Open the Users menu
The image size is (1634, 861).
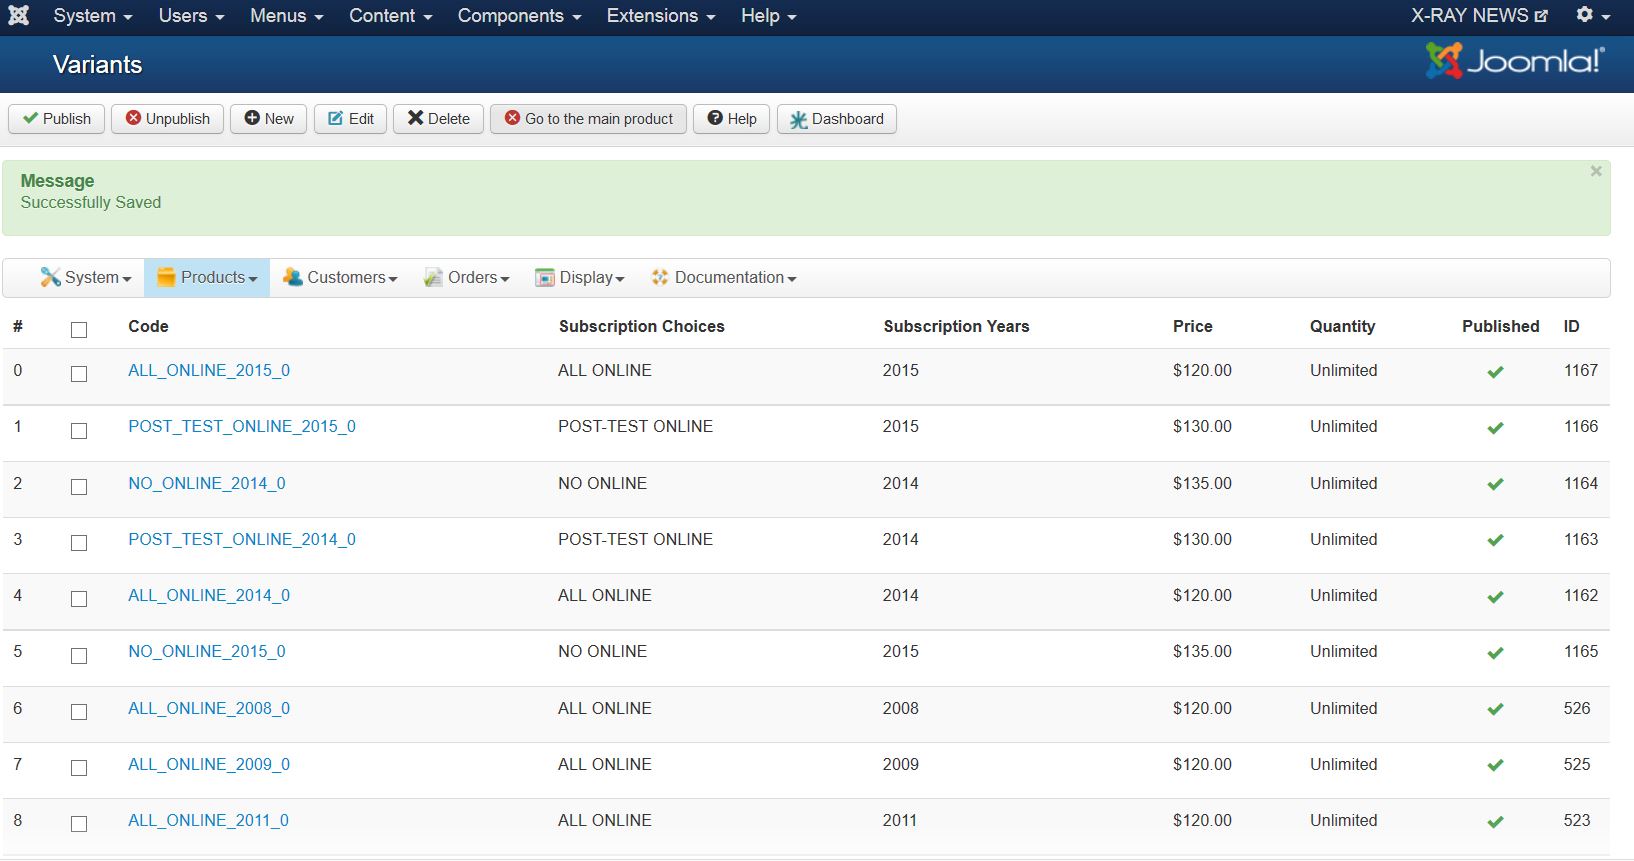191,16
